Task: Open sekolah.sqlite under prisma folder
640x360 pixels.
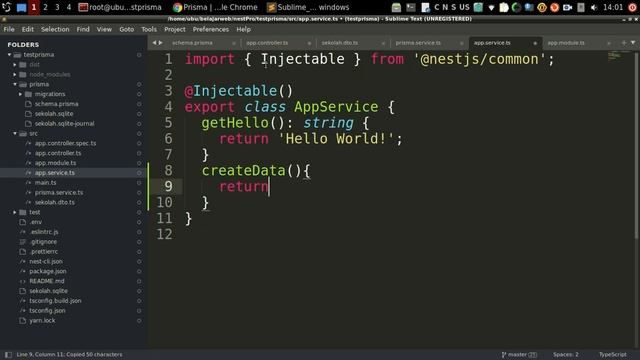Action: 54,114
